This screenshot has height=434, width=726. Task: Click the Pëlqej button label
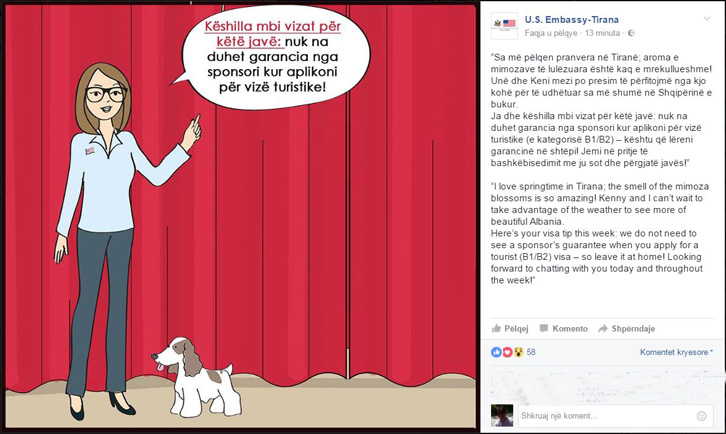tap(516, 328)
